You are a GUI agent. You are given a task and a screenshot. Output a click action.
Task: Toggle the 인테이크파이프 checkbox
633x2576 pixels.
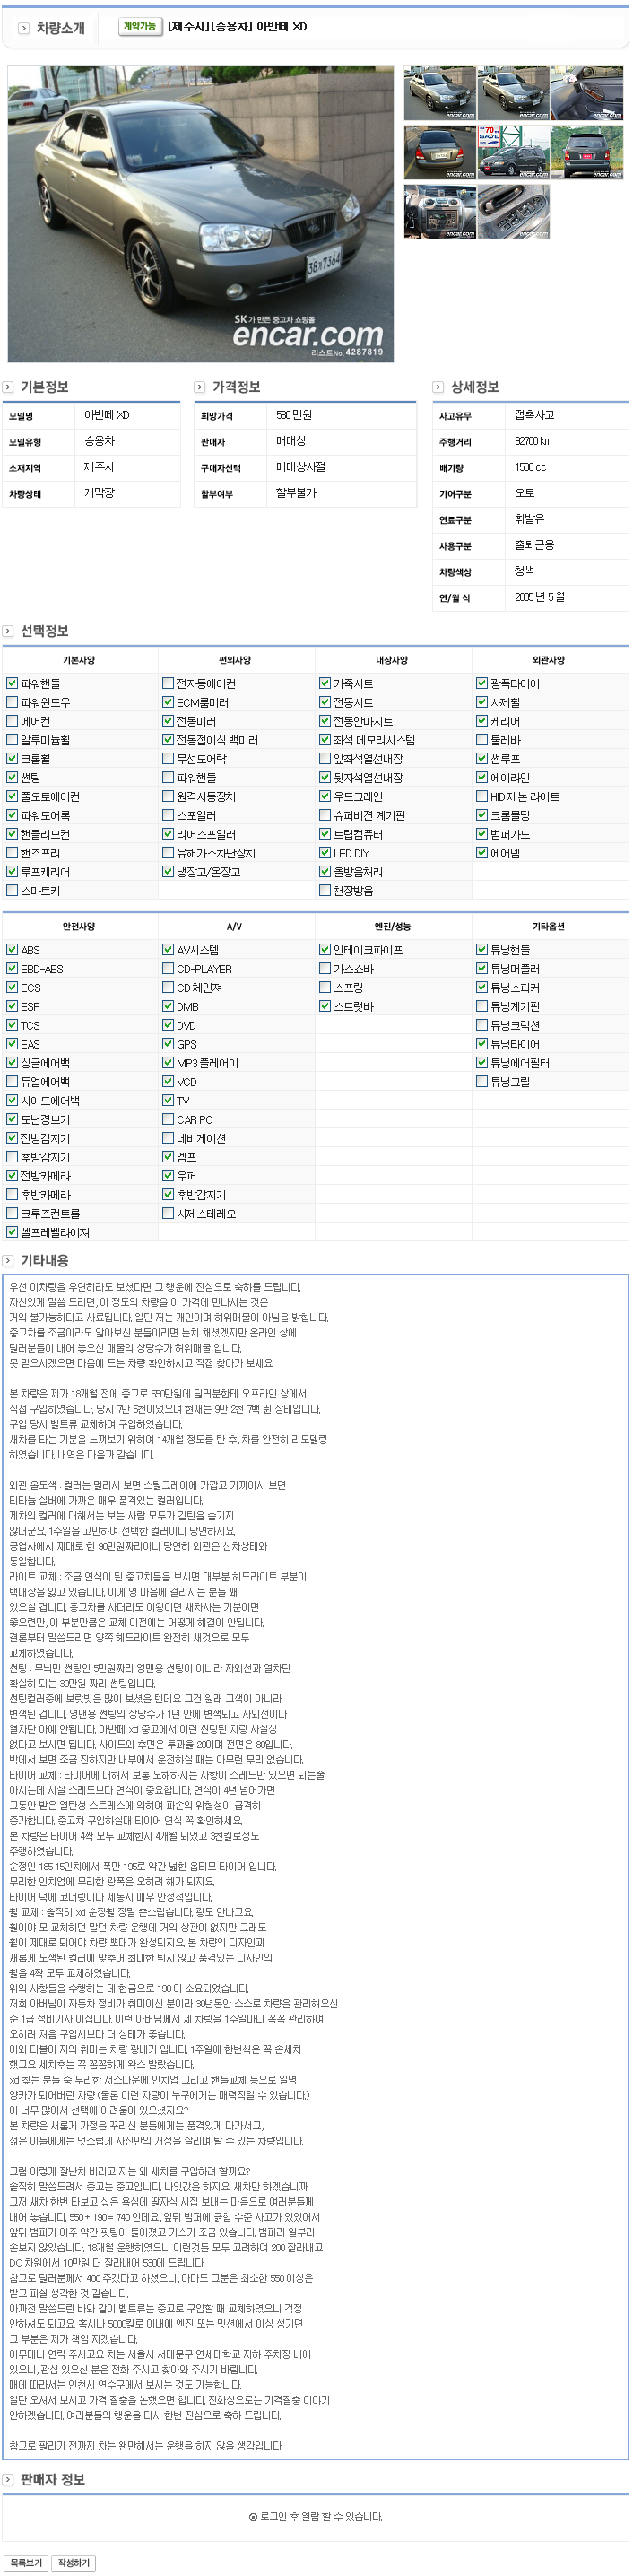325,950
